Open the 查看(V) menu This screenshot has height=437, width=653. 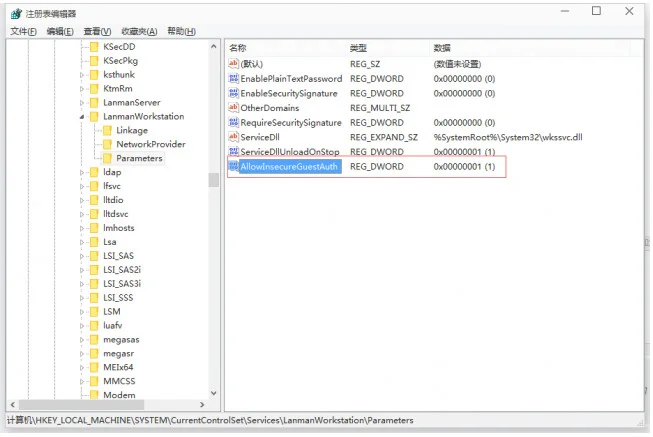click(x=98, y=31)
